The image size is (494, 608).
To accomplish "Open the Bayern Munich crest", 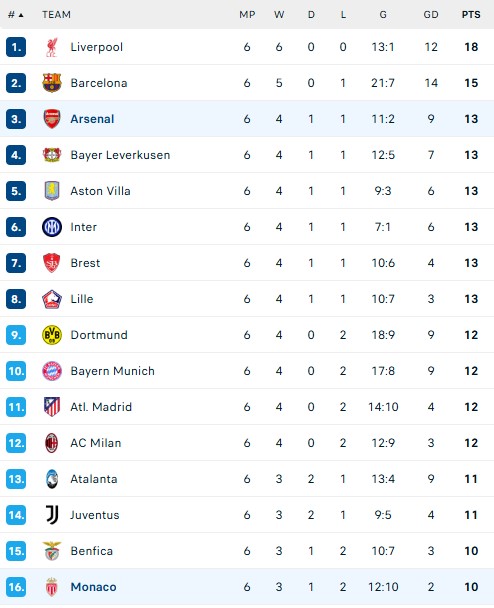I will pyautogui.click(x=52, y=371).
